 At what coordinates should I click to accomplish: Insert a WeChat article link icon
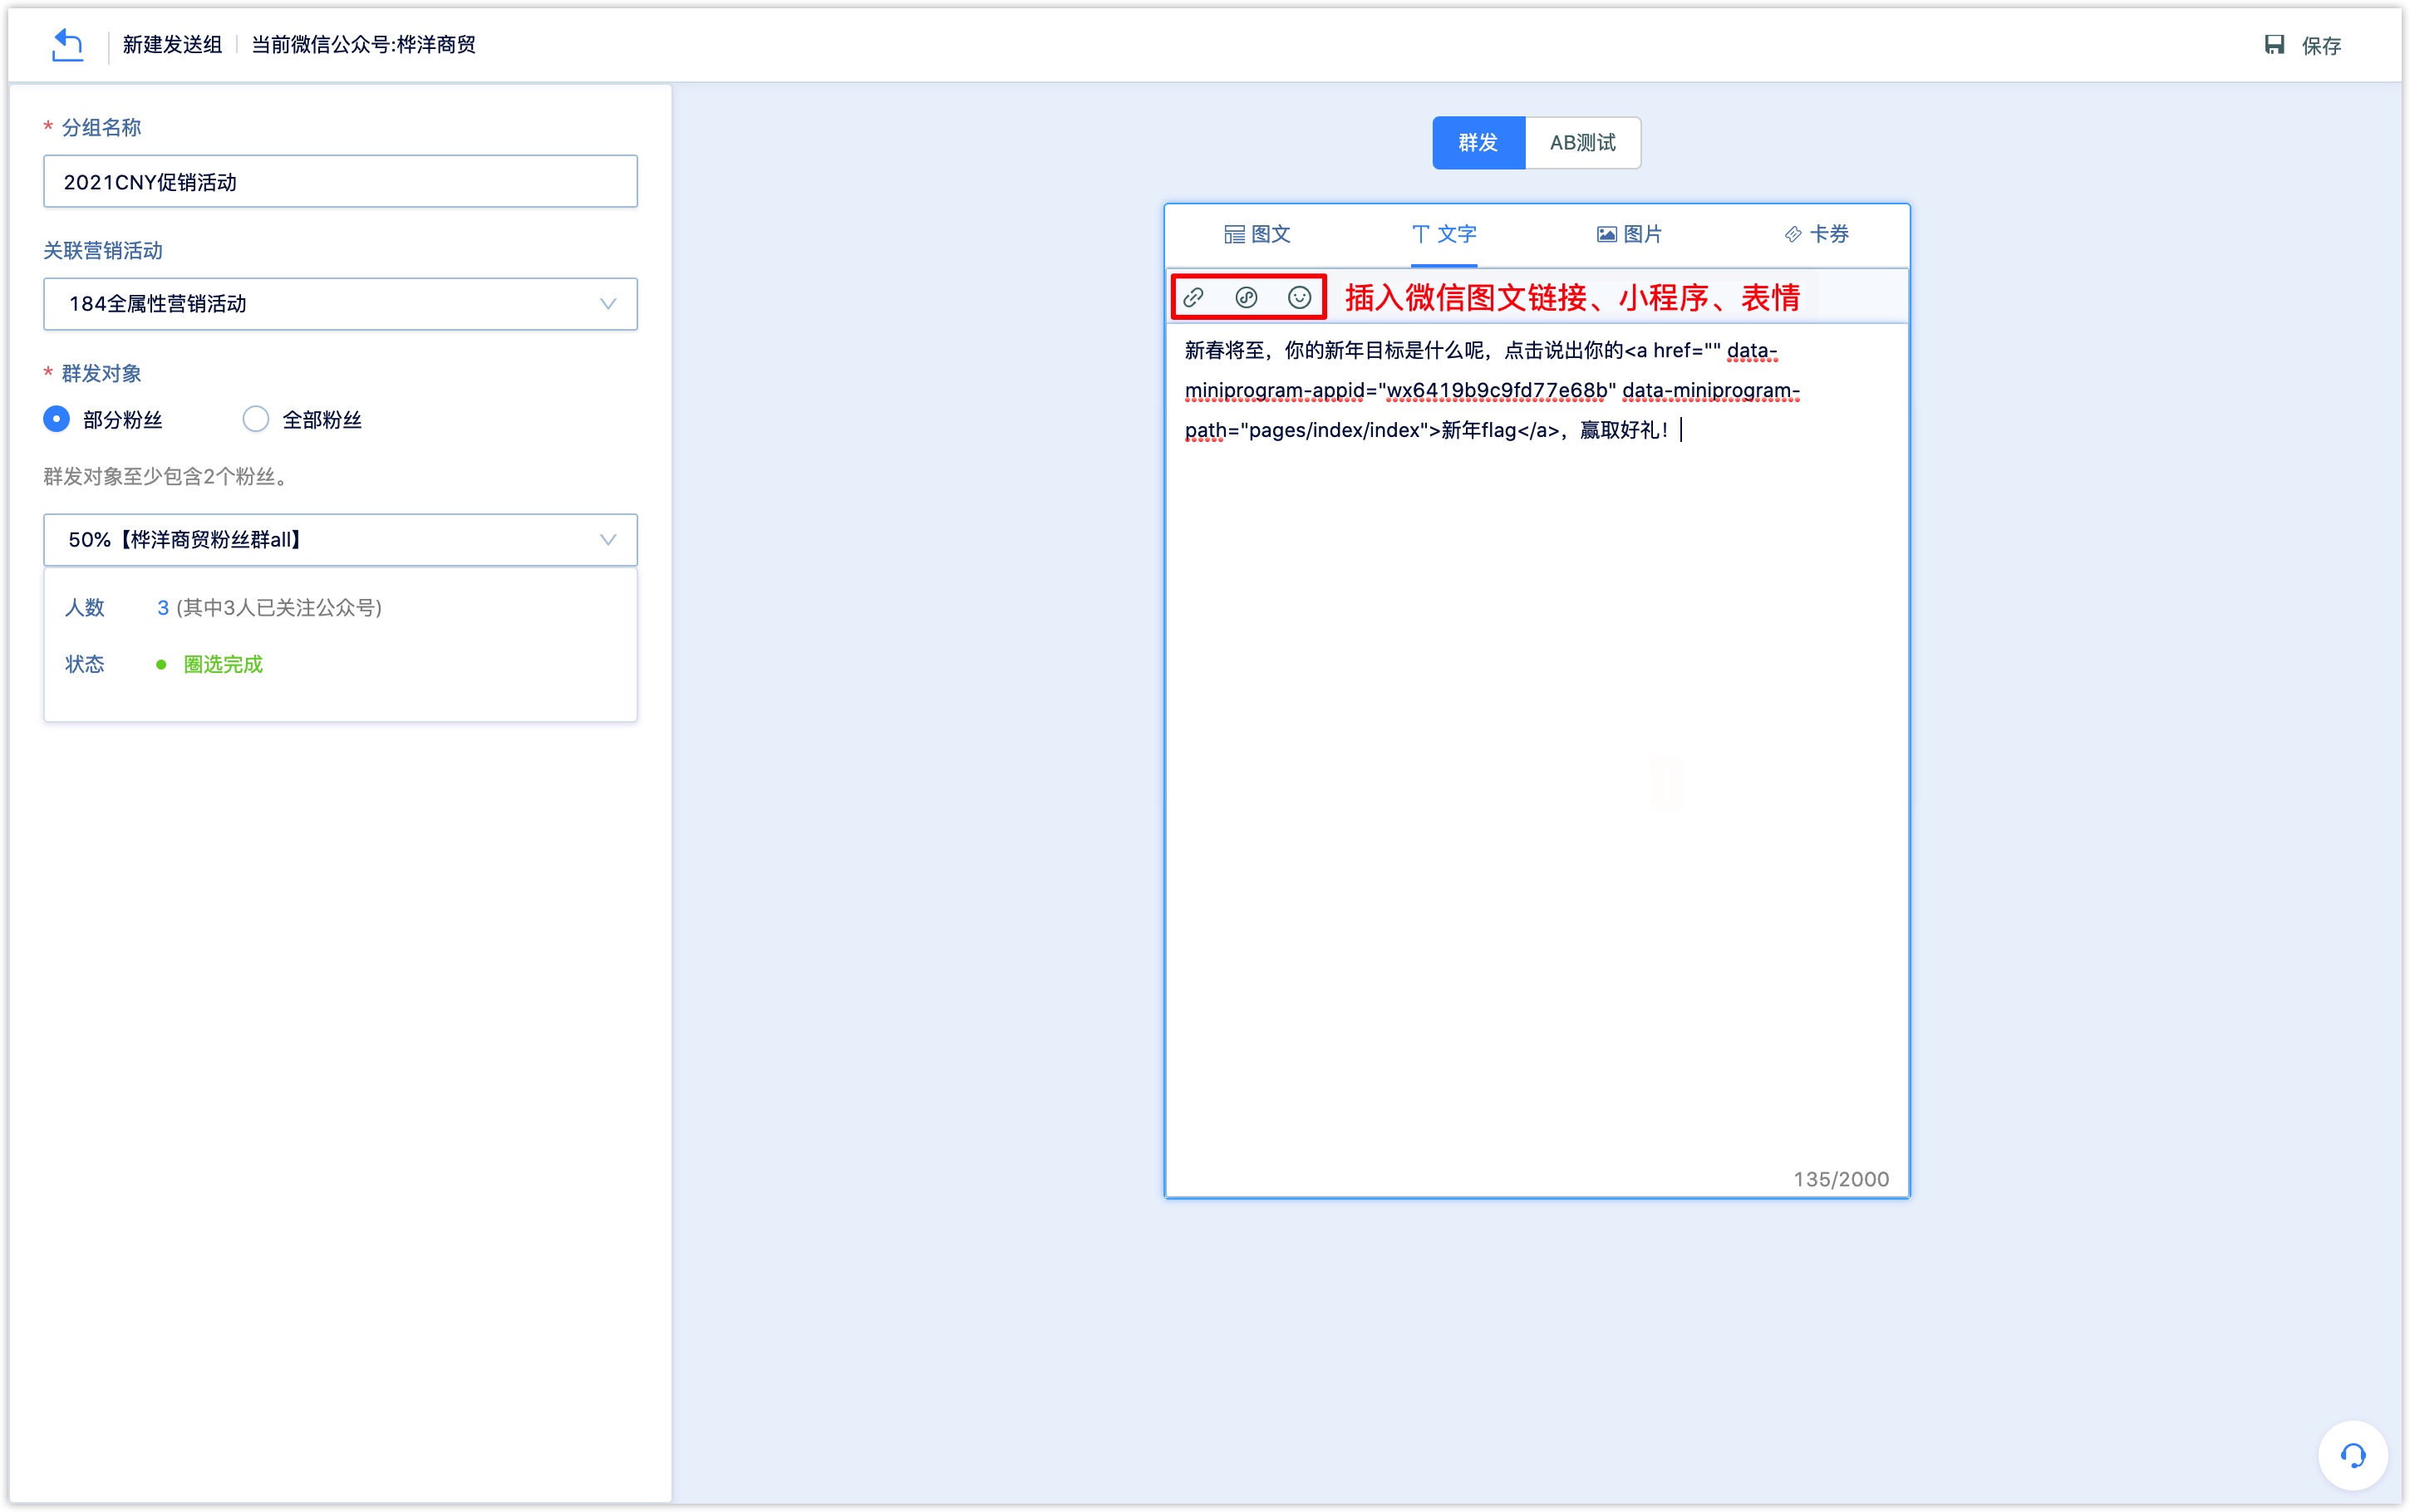pyautogui.click(x=1193, y=297)
